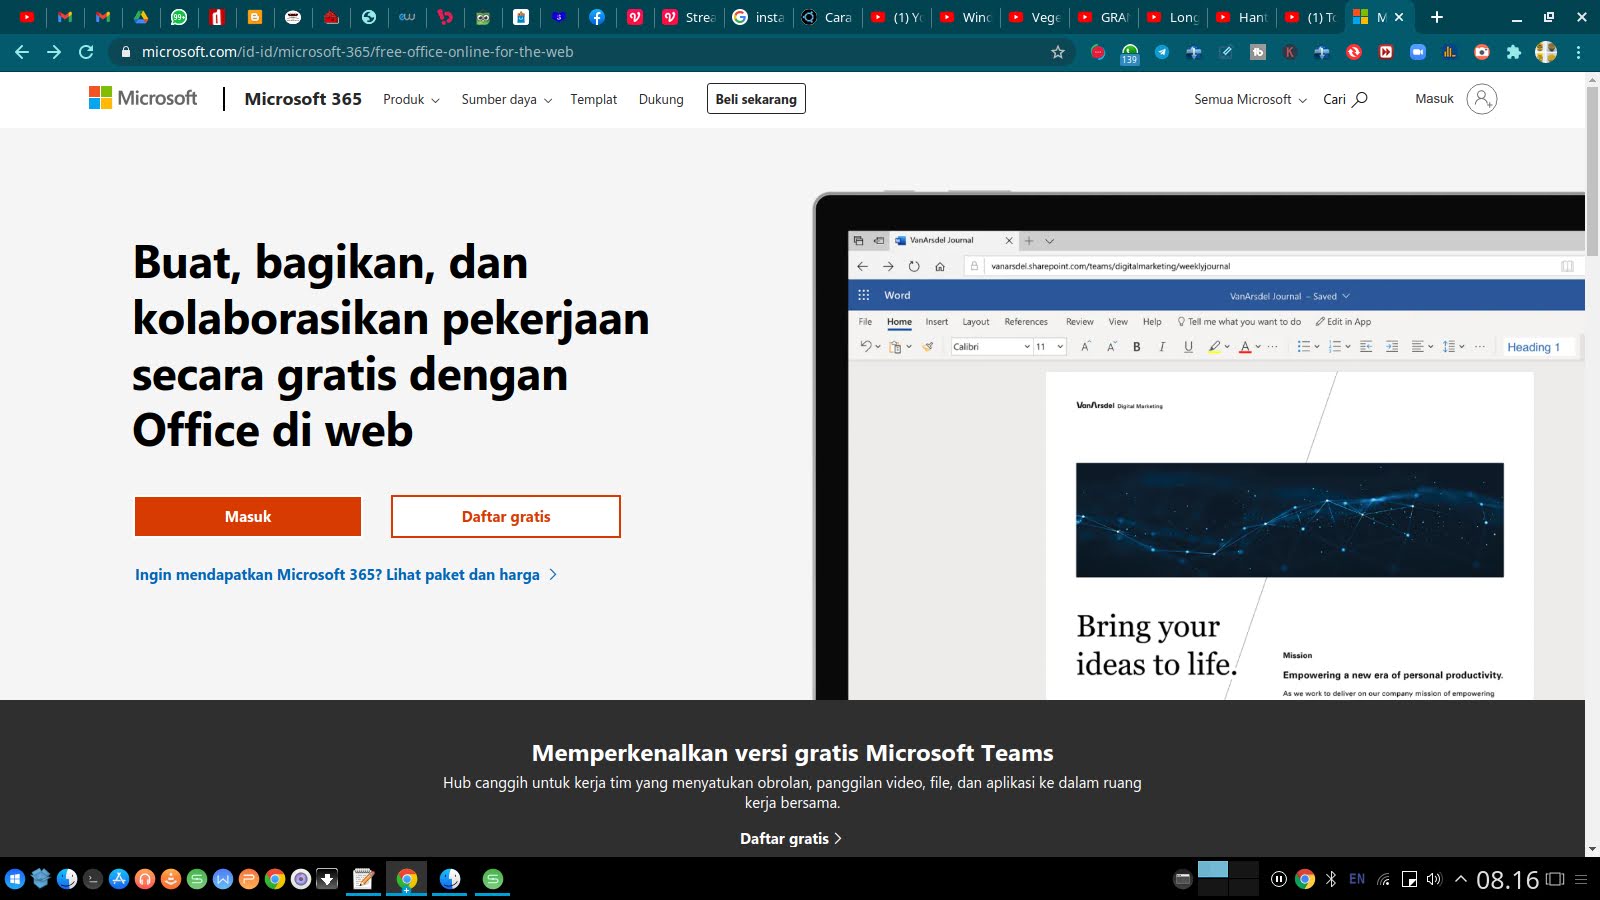Open the Dukung menu item
This screenshot has width=1600, height=900.
(x=661, y=99)
